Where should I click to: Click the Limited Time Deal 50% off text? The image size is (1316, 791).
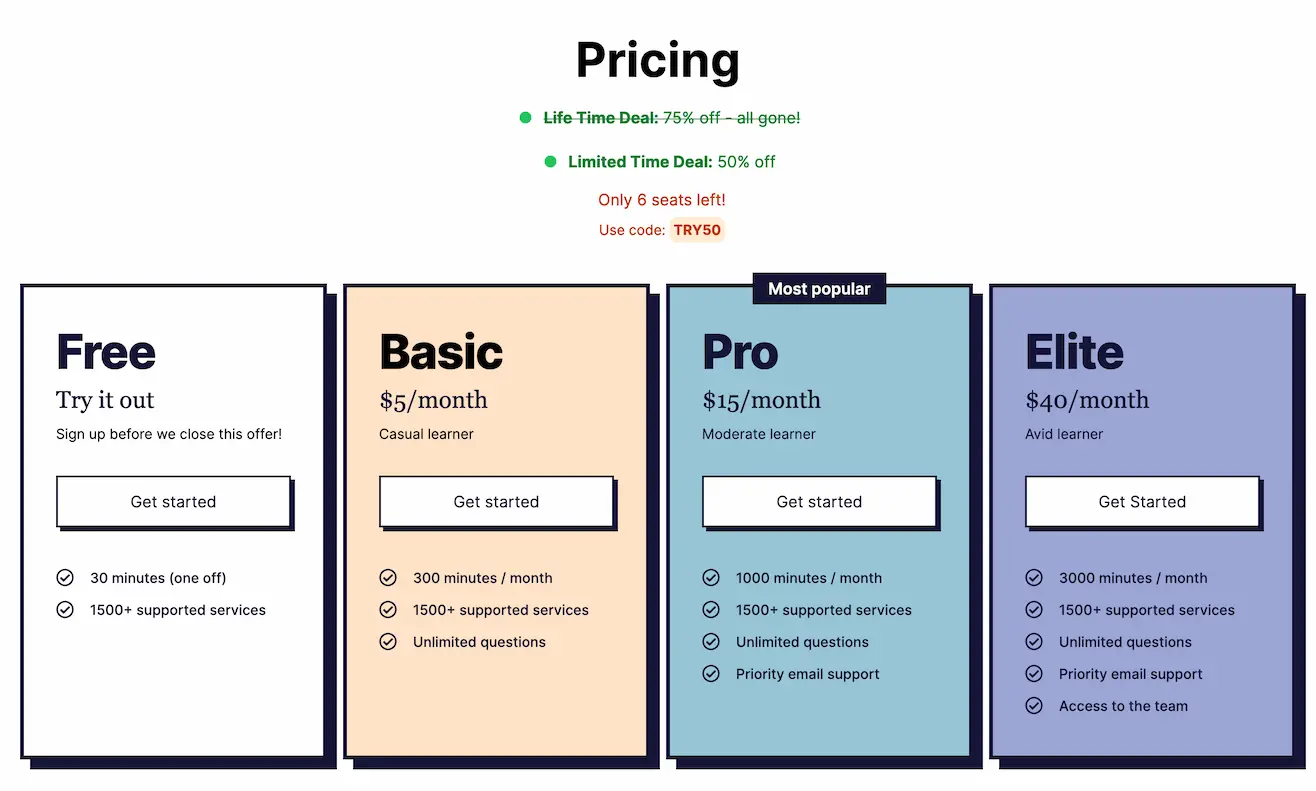(672, 162)
